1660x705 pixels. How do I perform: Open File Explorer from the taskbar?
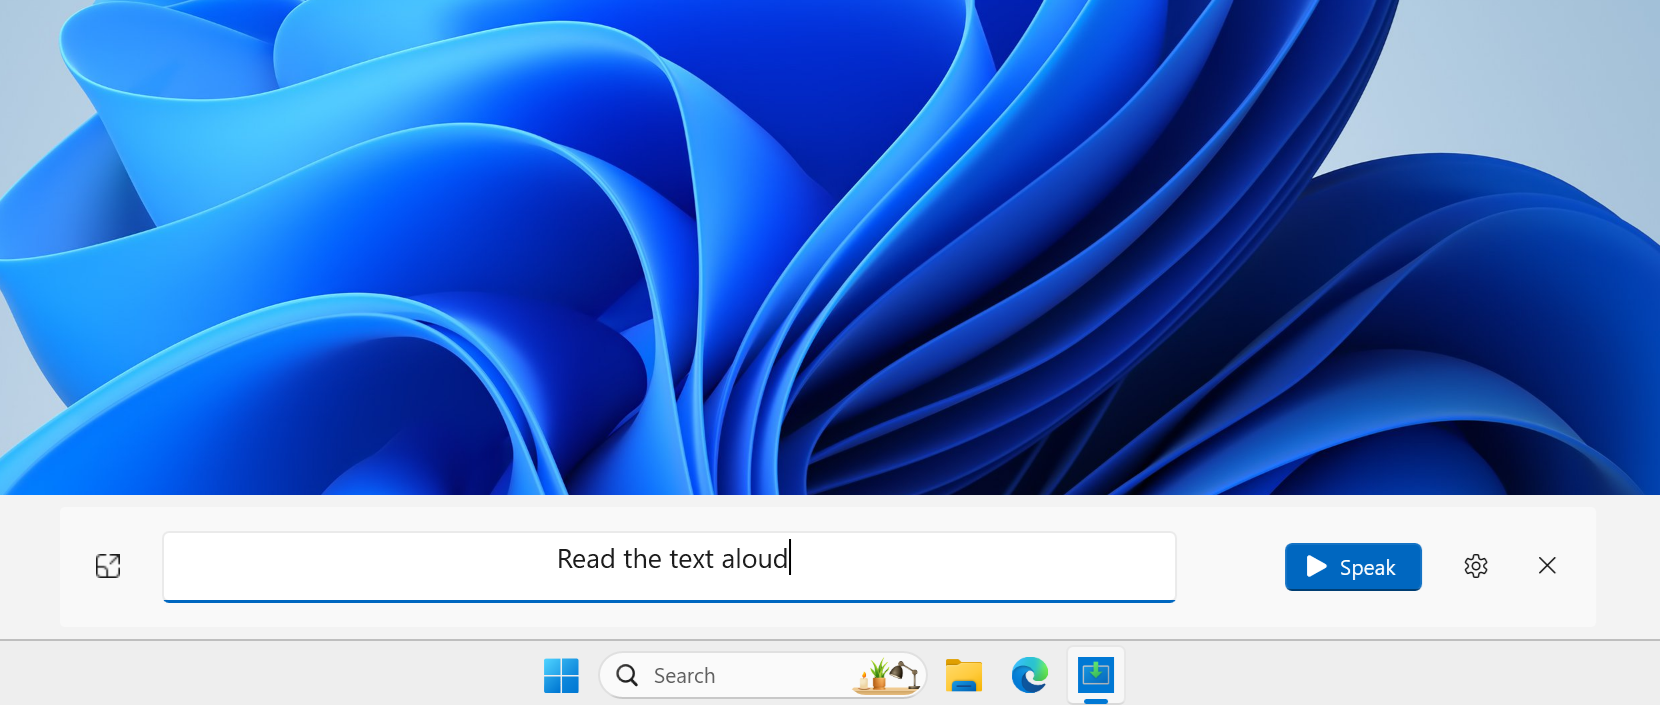(964, 676)
